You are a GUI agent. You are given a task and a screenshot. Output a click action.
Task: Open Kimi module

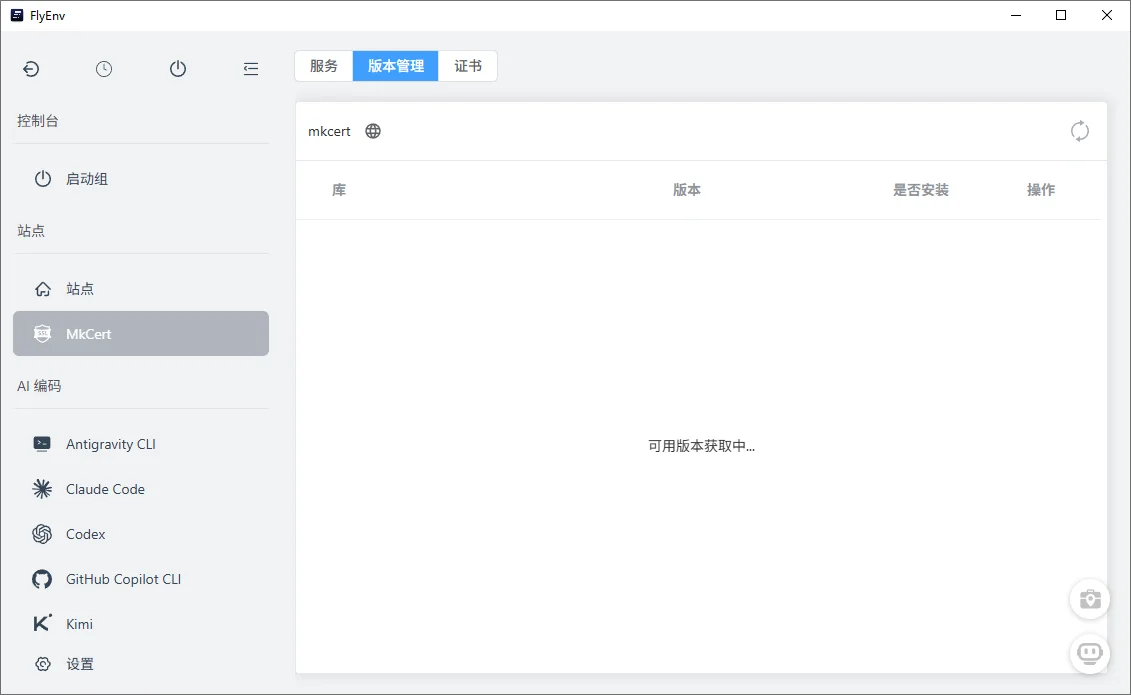141,624
